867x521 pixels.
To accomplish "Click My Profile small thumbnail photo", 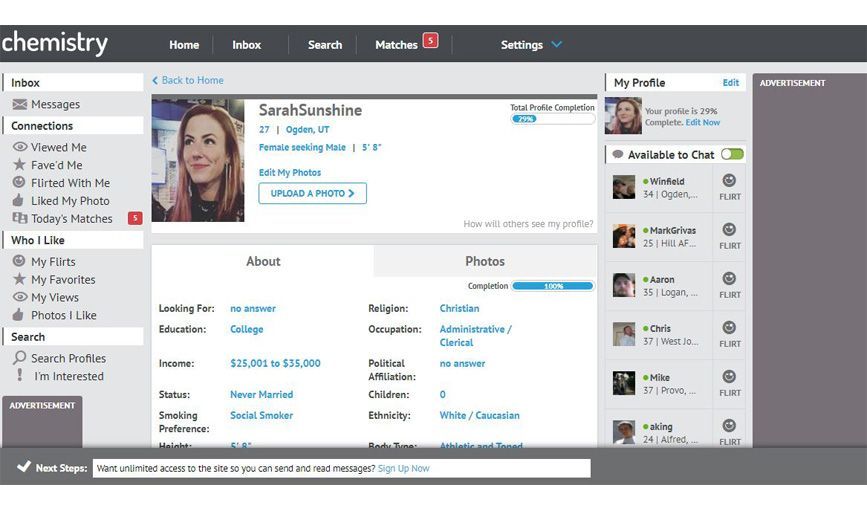I will tap(623, 116).
